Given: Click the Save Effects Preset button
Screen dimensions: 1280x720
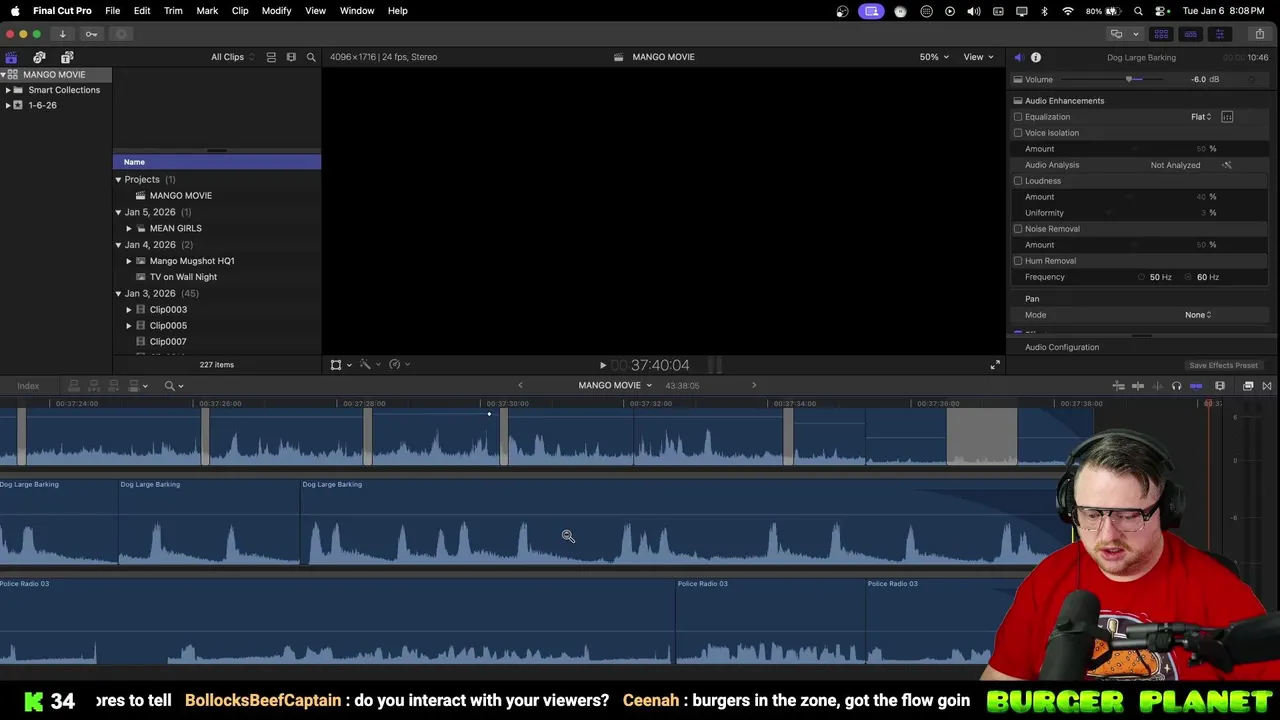Looking at the screenshot, I should point(1223,366).
